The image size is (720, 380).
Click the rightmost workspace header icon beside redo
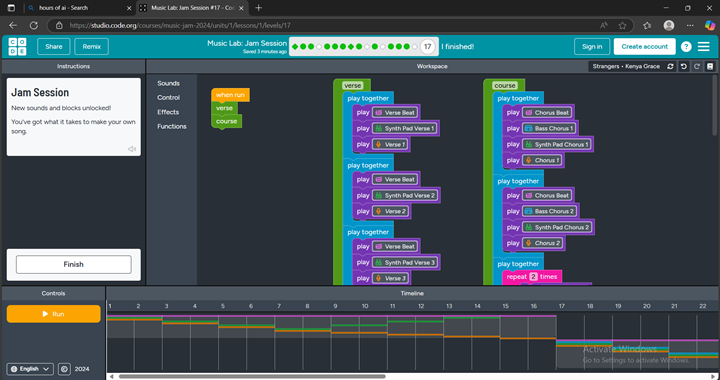click(x=710, y=67)
